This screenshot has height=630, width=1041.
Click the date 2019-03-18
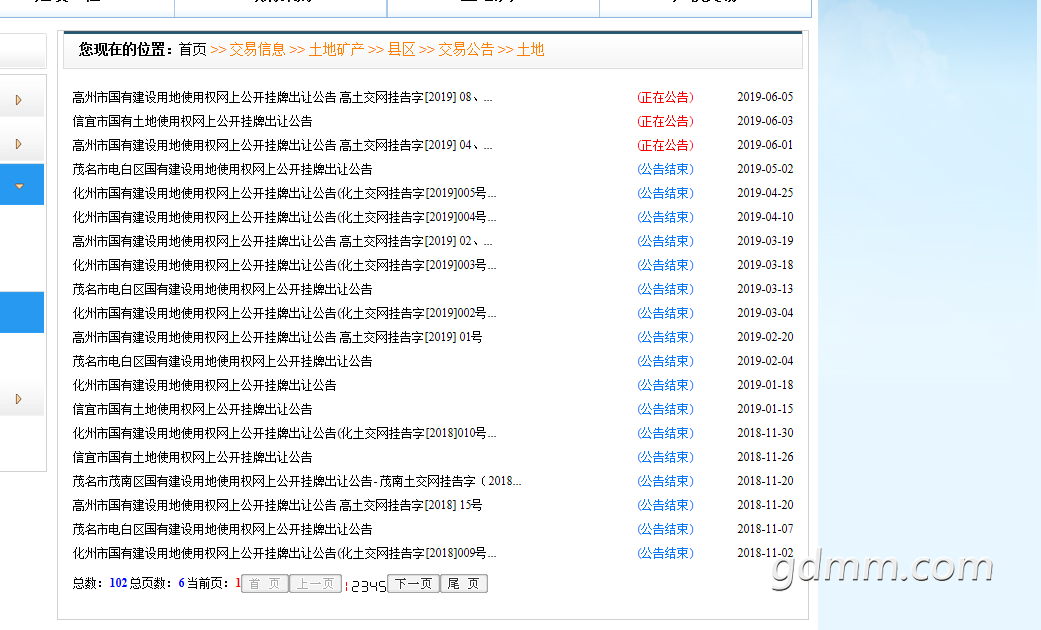point(765,265)
